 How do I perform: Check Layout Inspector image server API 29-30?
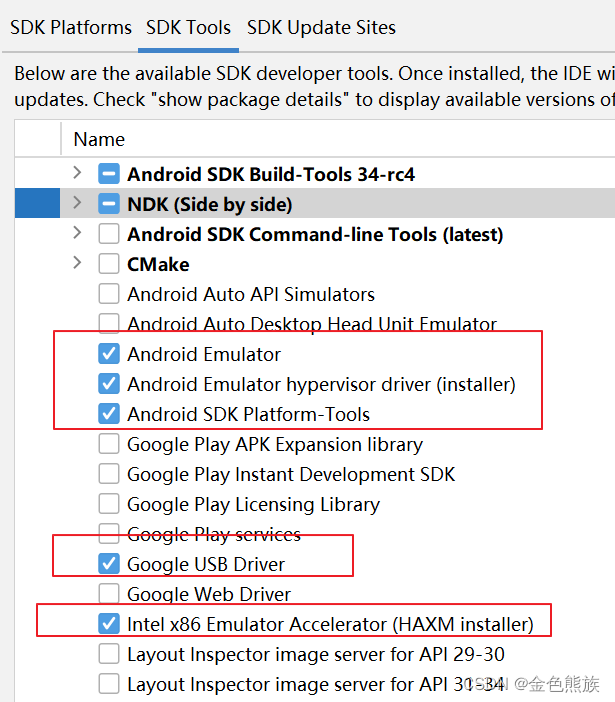point(109,654)
